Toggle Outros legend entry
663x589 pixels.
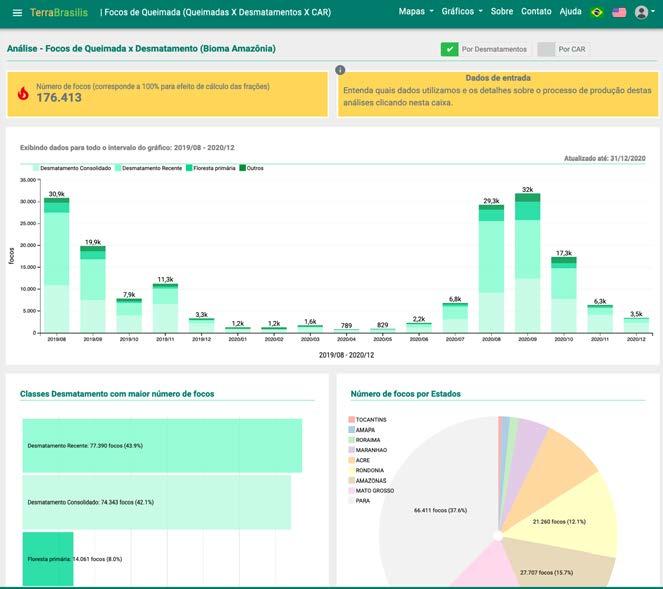coord(252,168)
